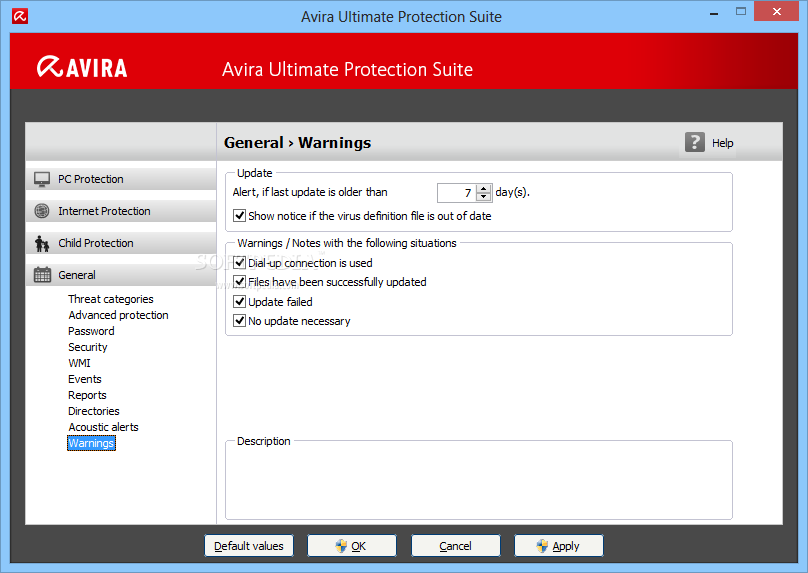Click the General calendar icon

point(42,275)
